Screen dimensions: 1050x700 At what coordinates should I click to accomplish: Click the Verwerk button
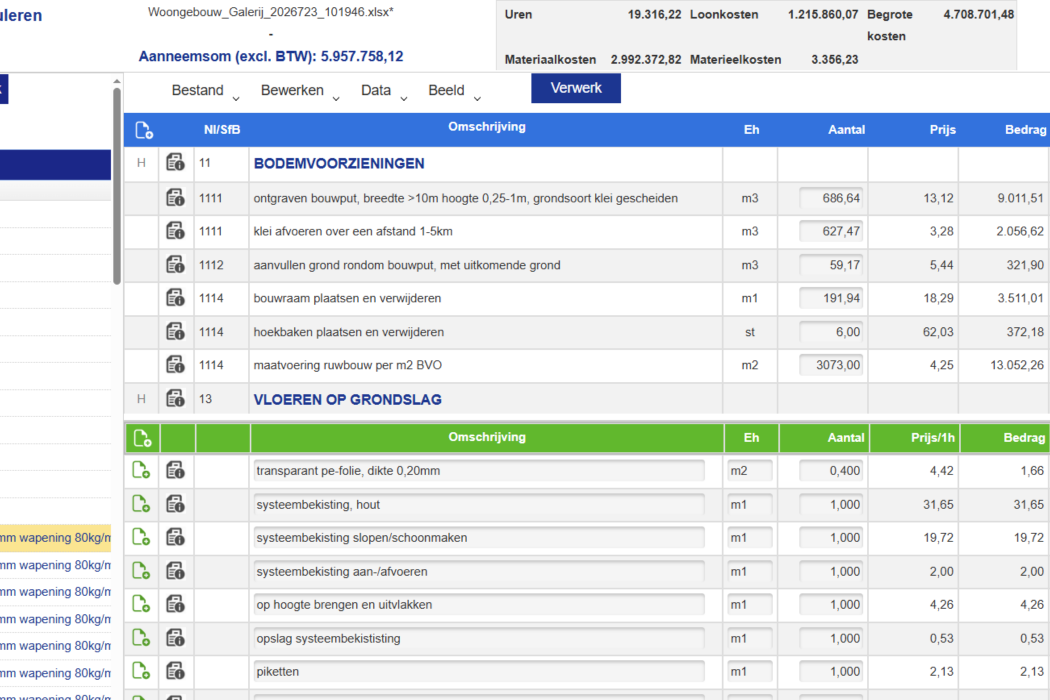coord(576,88)
